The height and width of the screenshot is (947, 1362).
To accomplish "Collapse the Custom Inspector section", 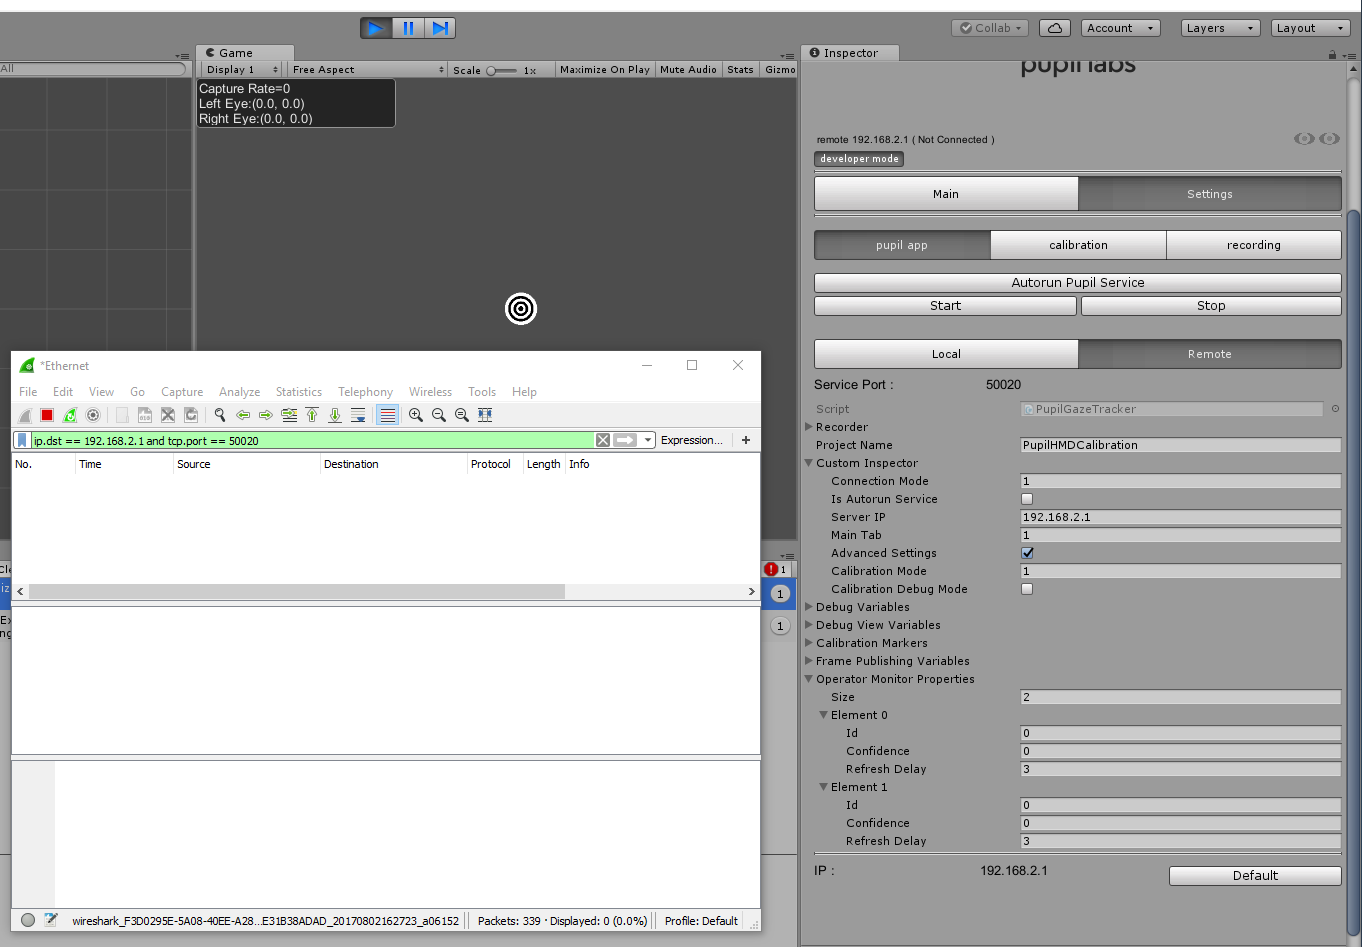I will coord(809,463).
